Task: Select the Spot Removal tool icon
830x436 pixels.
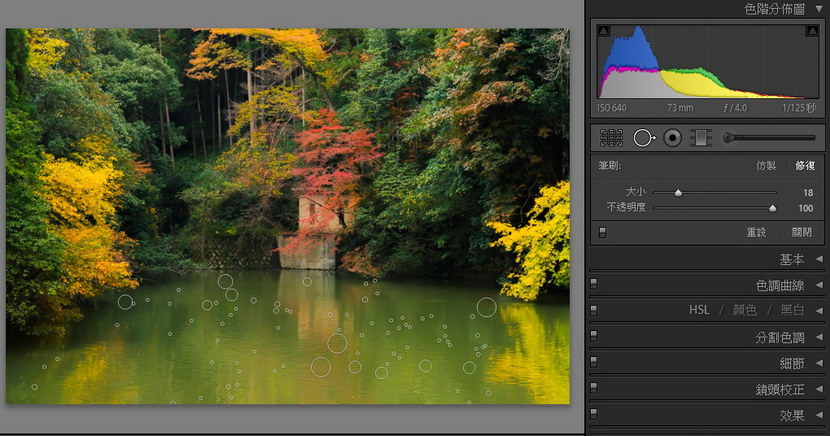Action: [644, 138]
